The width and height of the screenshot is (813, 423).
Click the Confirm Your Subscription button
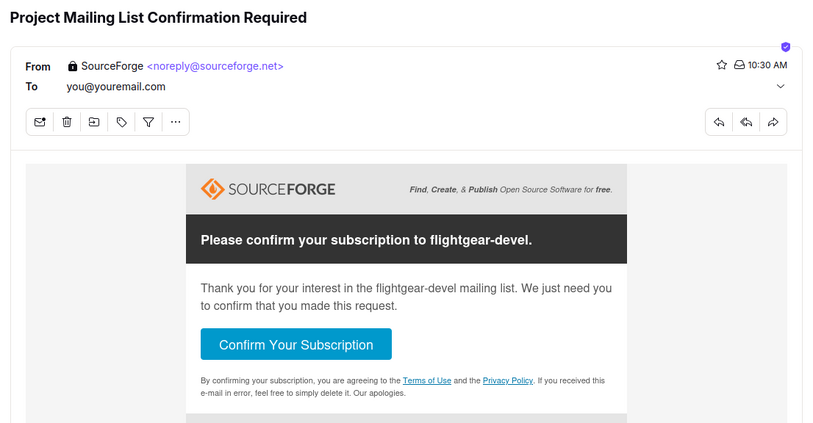pos(296,344)
